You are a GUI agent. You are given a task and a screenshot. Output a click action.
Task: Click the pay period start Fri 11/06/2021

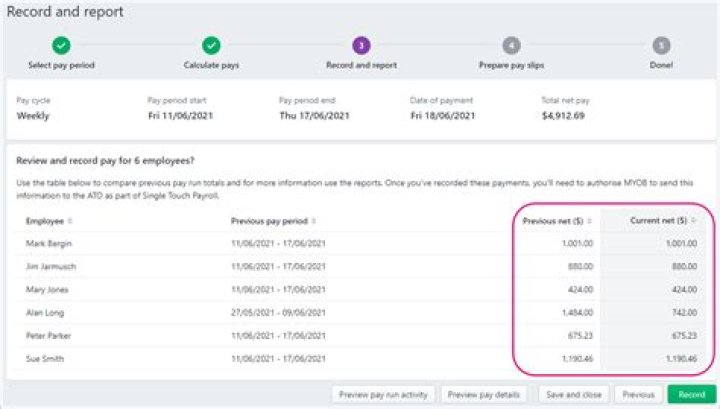click(x=180, y=116)
